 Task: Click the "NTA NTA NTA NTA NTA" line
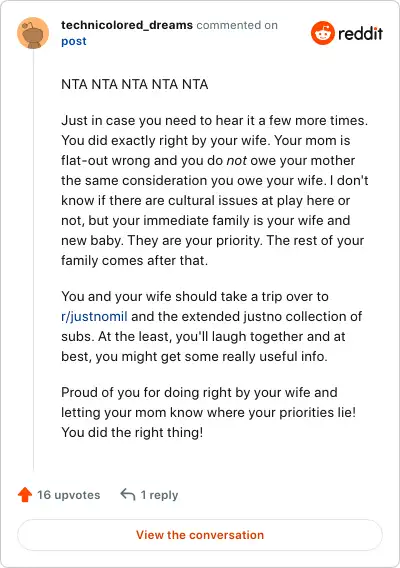coord(134,84)
